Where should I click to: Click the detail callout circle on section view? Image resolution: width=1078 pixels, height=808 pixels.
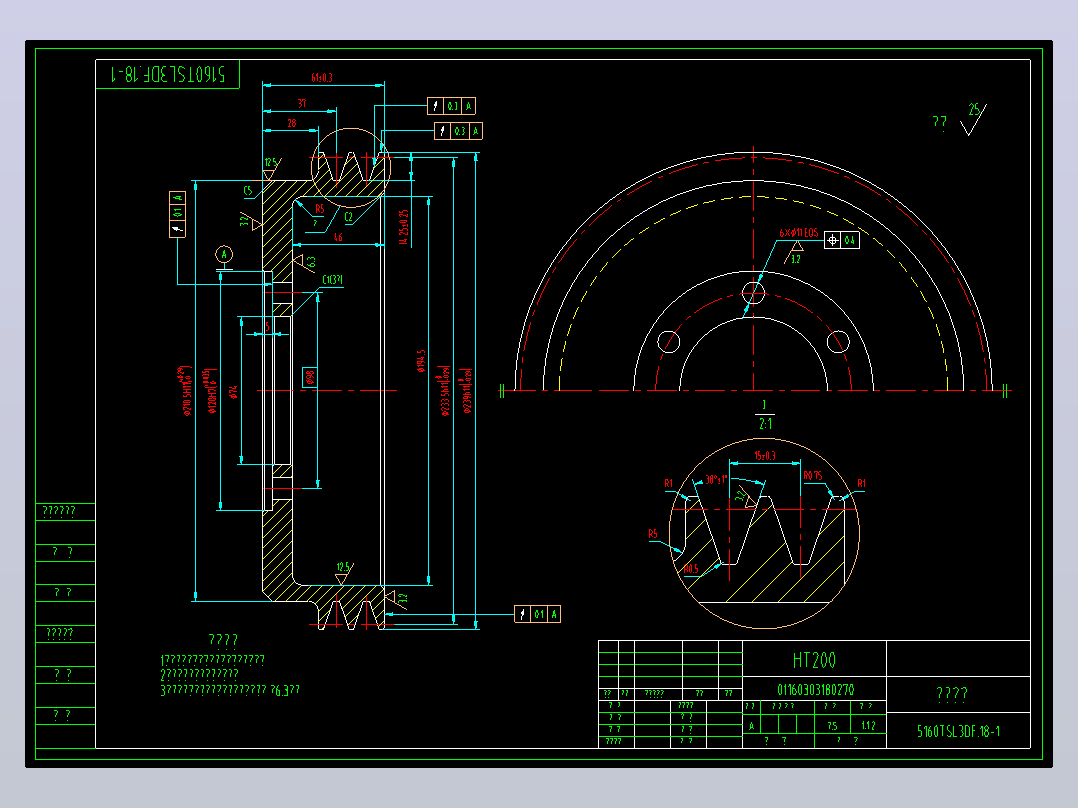coord(351,168)
